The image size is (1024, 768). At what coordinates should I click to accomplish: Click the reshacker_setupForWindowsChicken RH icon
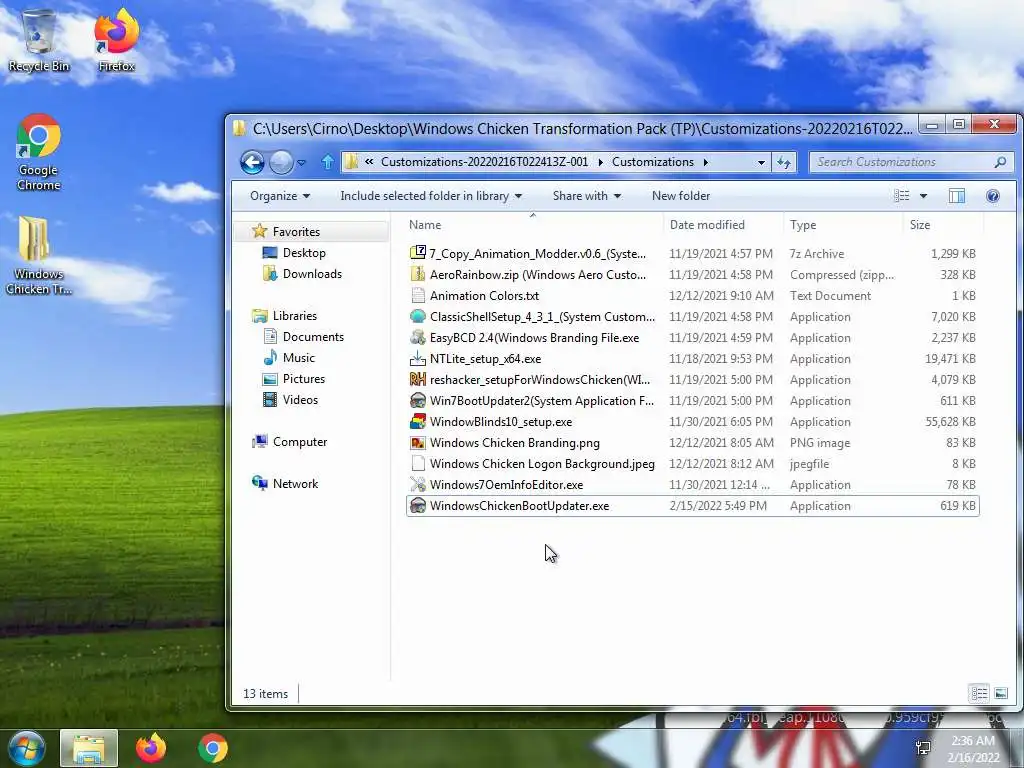(417, 379)
